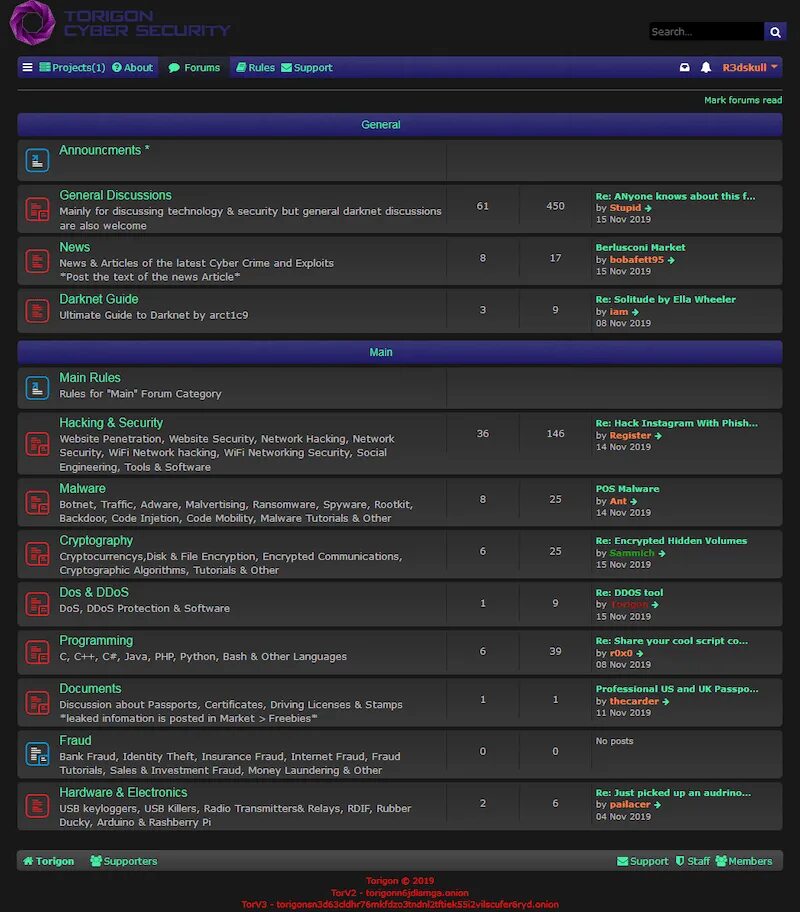
Task: Click the Cryptography forum icon
Action: [x=37, y=554]
